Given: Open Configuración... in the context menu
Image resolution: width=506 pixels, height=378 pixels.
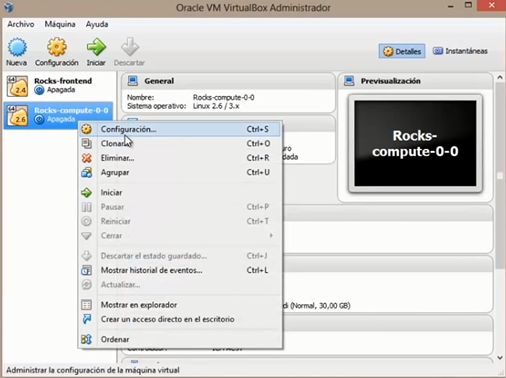Looking at the screenshot, I should (x=180, y=129).
